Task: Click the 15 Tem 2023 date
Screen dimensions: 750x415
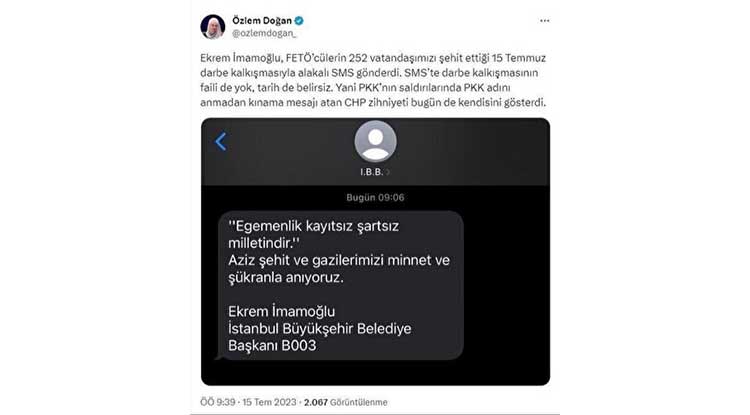Action: [269, 402]
